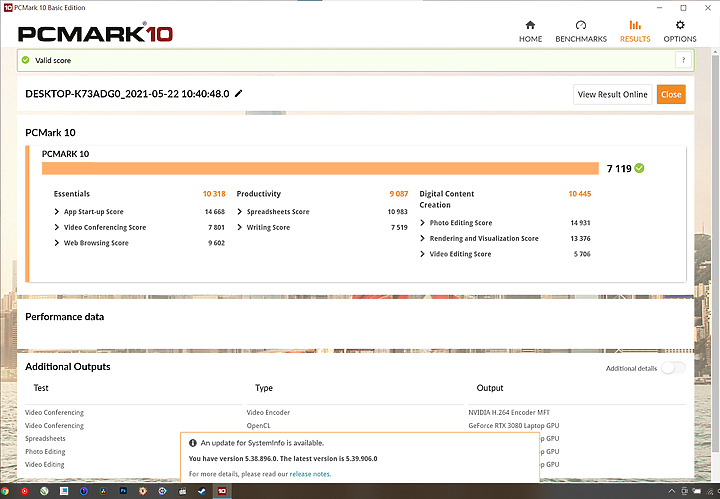Click the Performance data heading
The height and width of the screenshot is (499, 720).
click(x=64, y=317)
